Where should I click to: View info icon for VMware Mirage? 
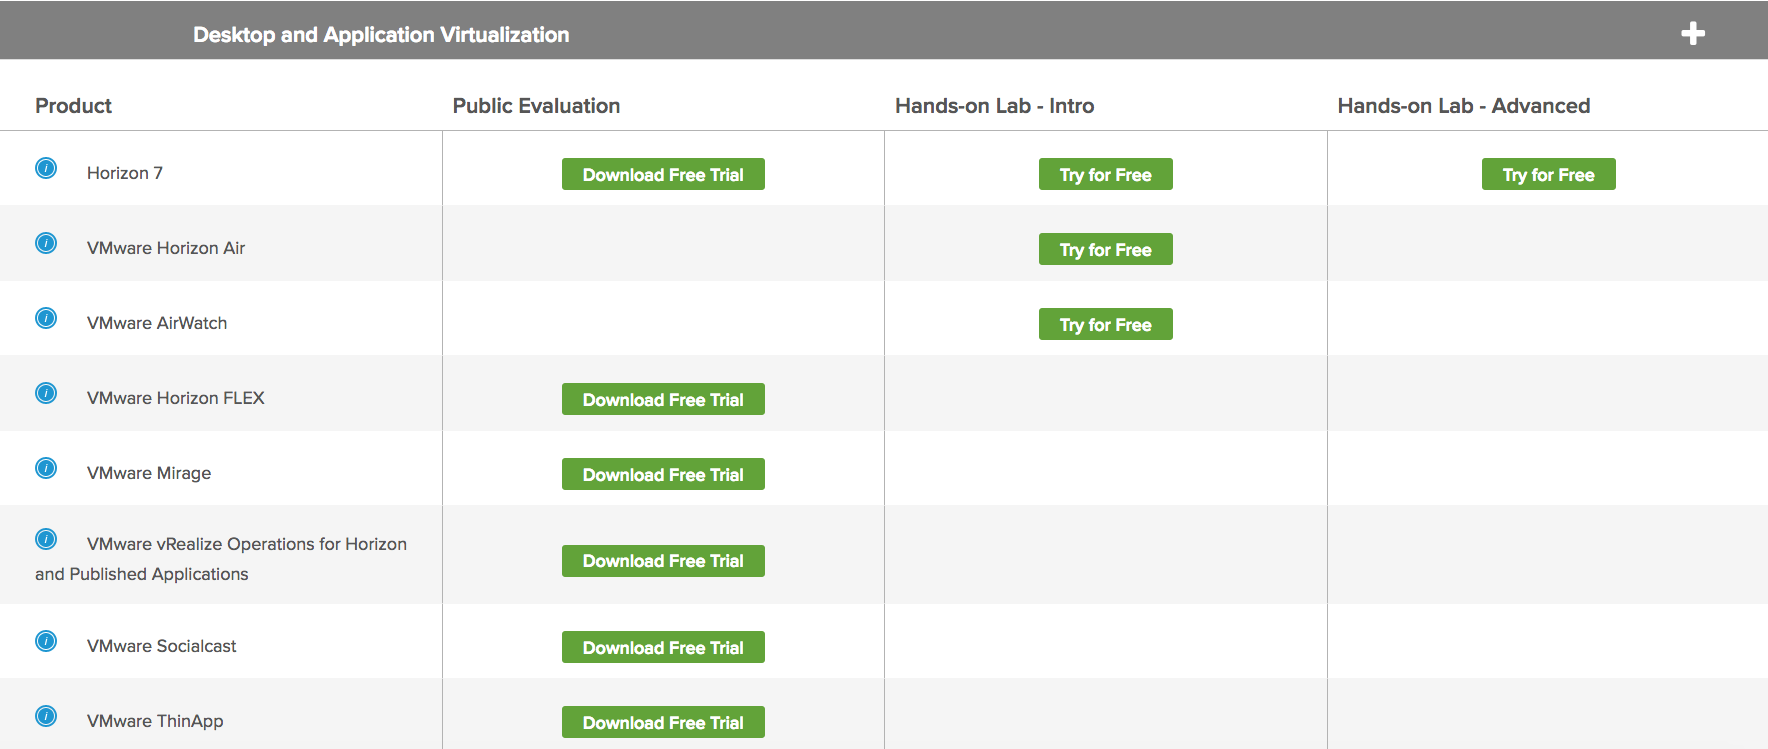point(46,468)
